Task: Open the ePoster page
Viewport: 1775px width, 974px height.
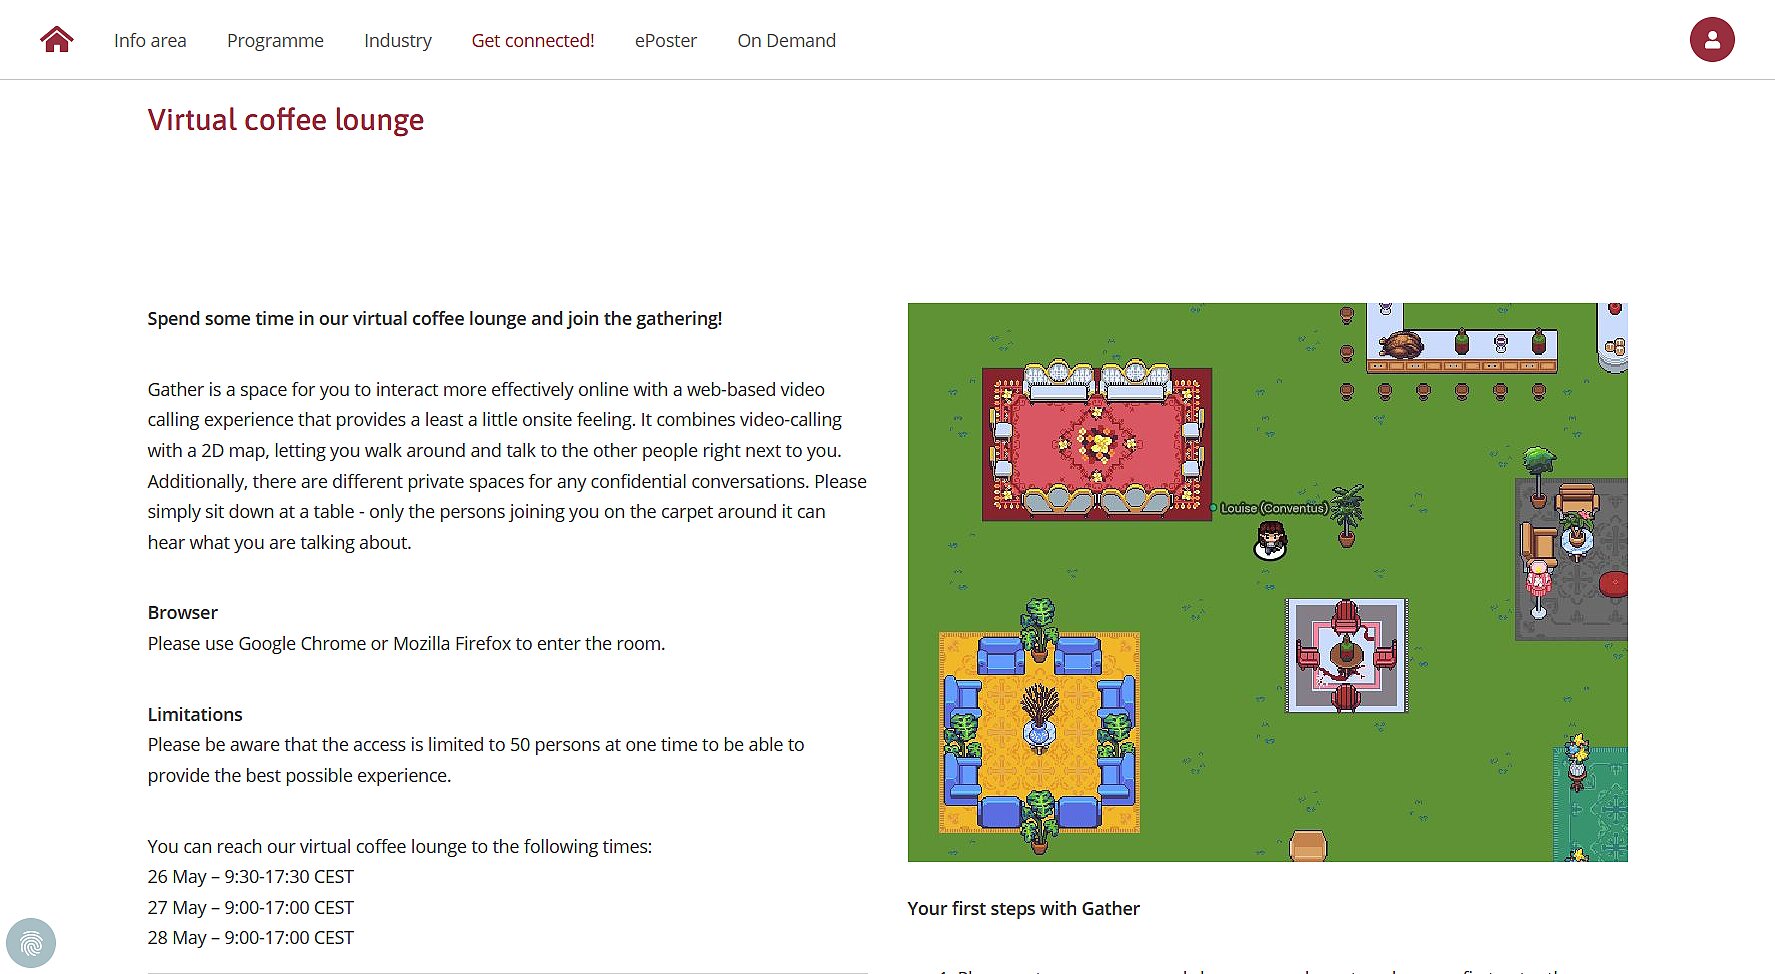Action: (666, 40)
